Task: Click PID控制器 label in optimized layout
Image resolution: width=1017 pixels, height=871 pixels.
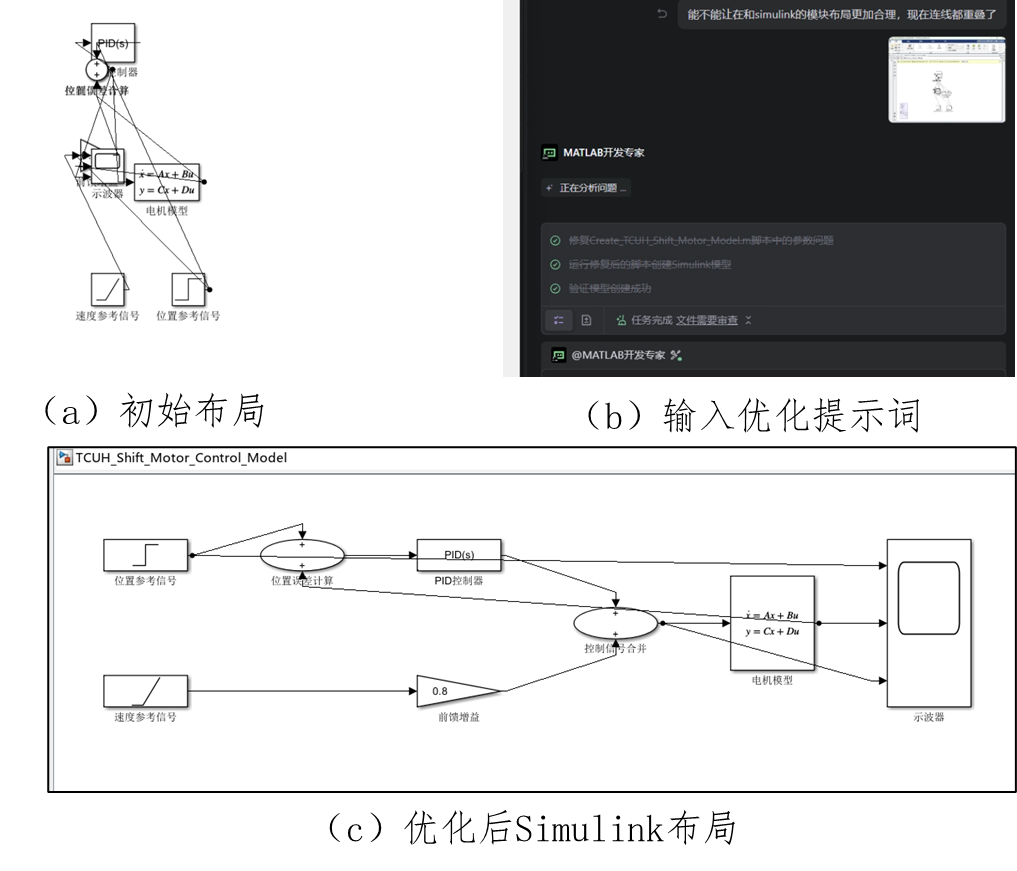Action: click(x=459, y=580)
